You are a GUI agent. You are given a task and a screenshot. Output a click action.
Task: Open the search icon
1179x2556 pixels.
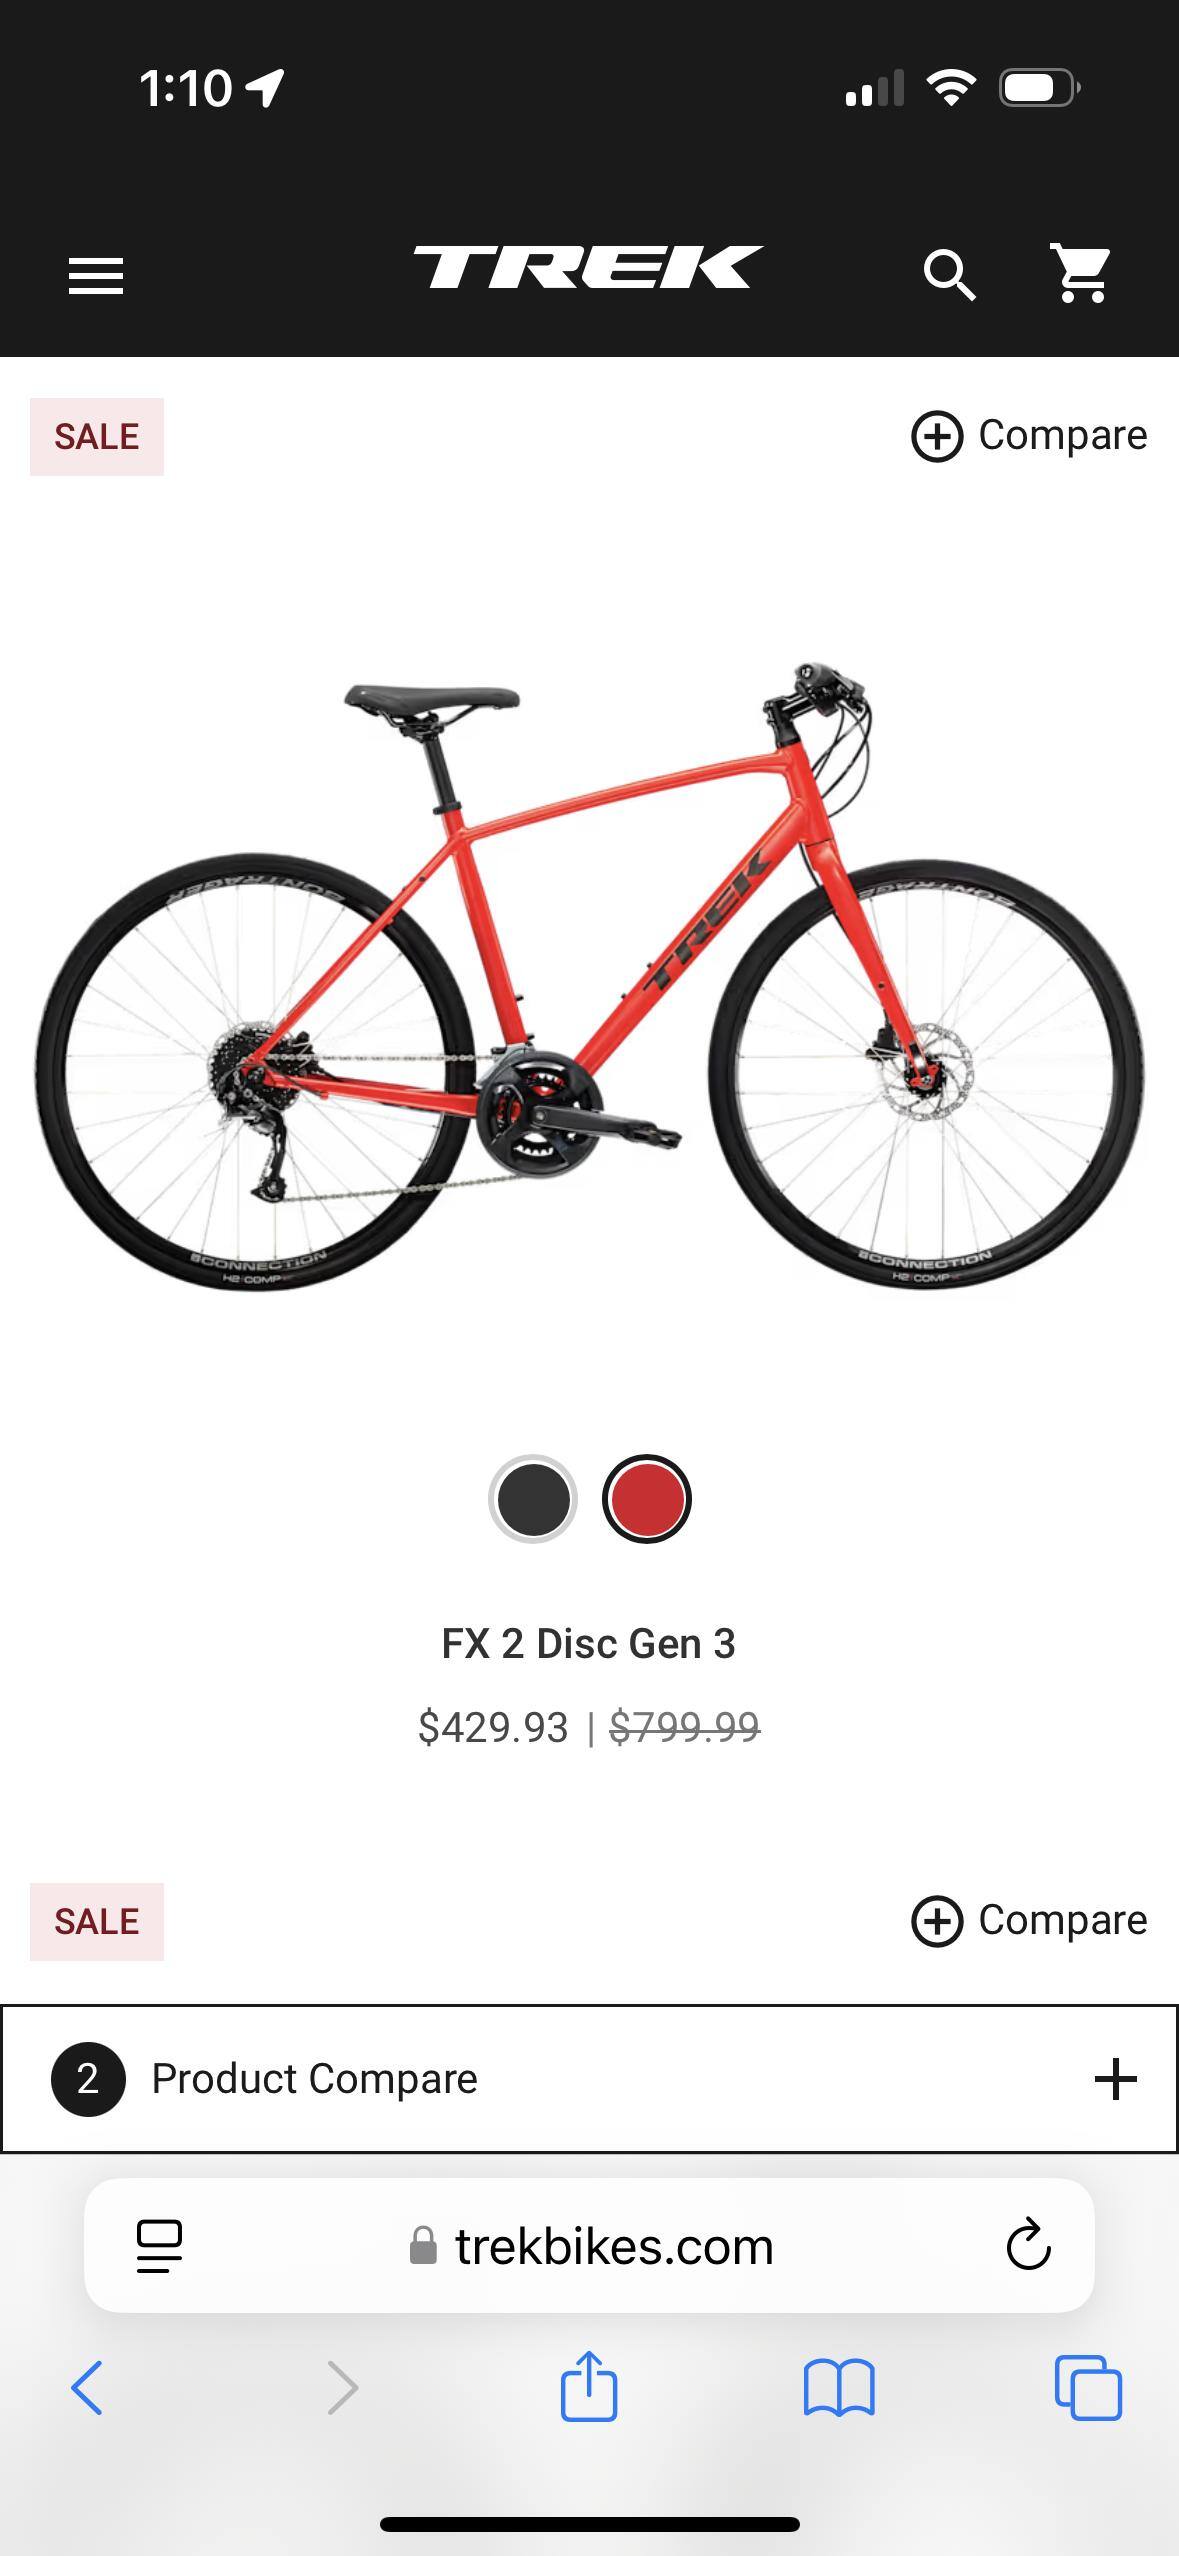point(949,275)
